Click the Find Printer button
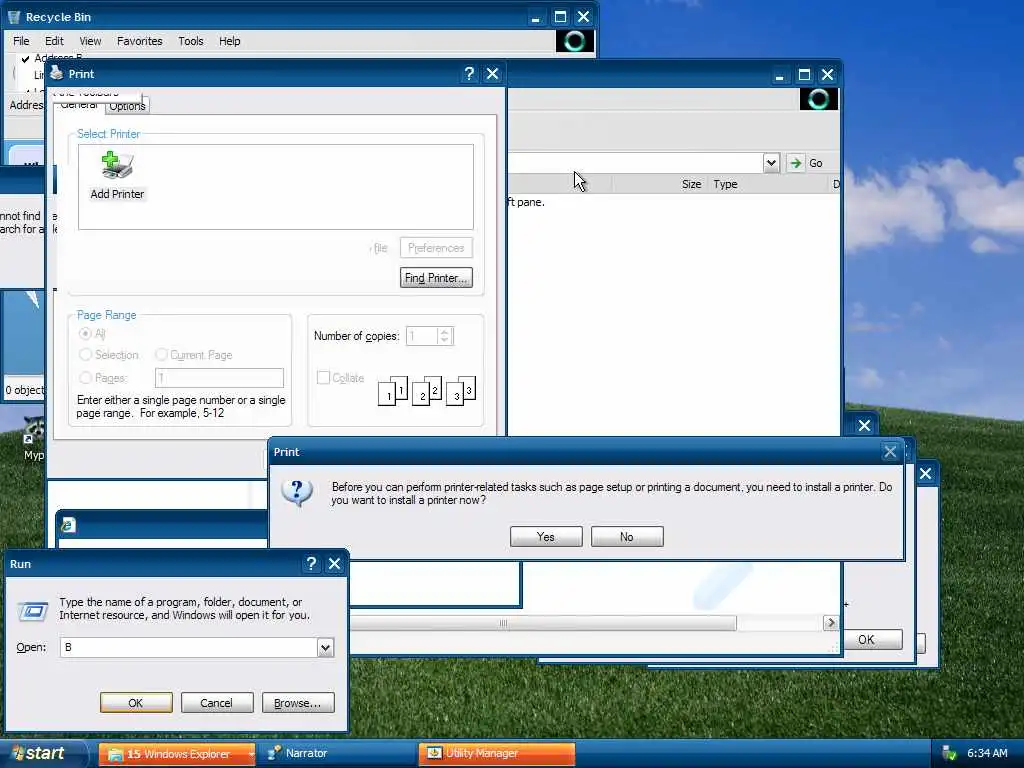This screenshot has height=768, width=1024. click(436, 278)
